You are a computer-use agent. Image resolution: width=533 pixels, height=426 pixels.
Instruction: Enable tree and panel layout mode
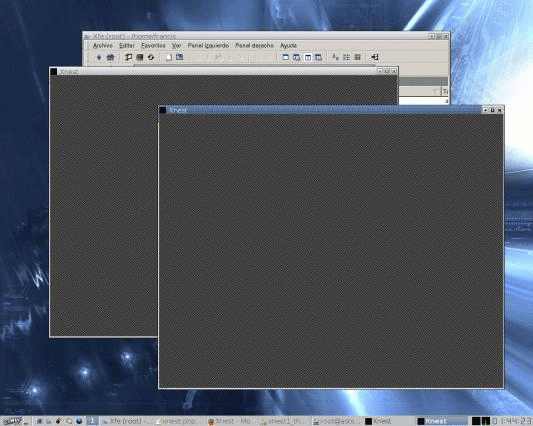[x=296, y=57]
